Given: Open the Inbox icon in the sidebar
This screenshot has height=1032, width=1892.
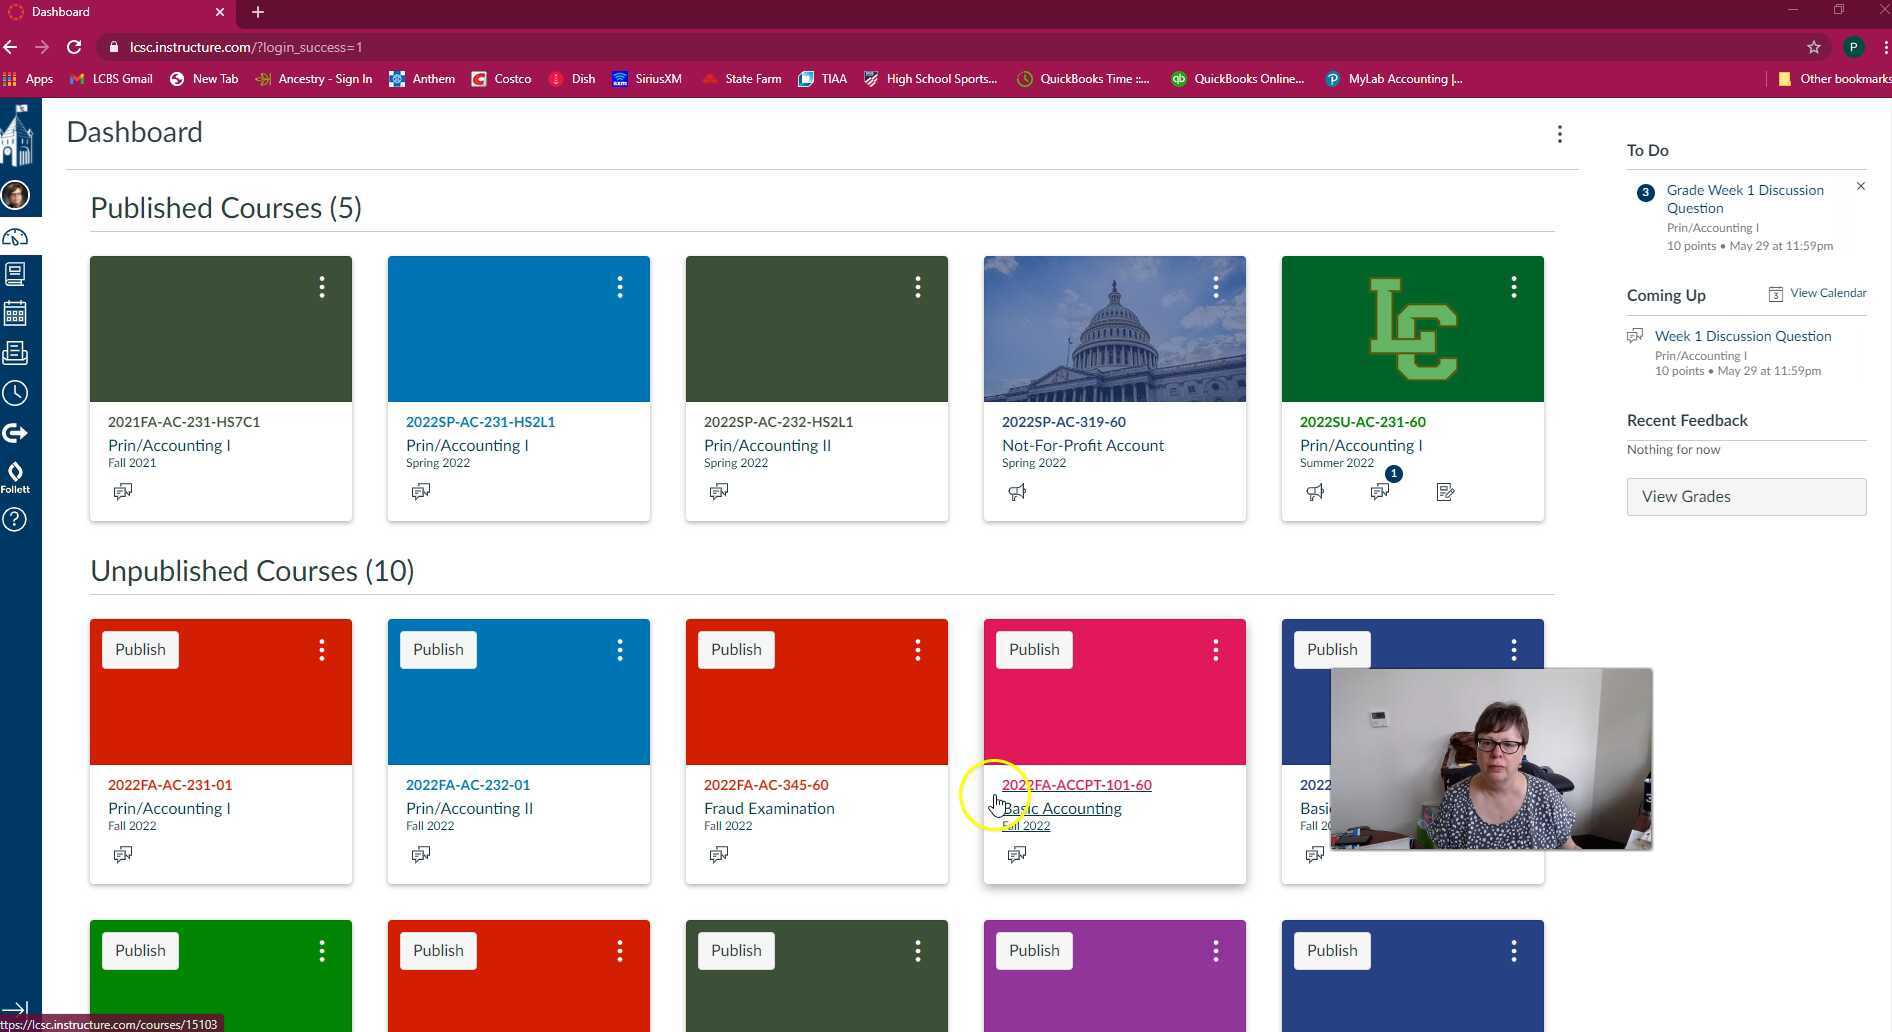Looking at the screenshot, I should point(15,353).
